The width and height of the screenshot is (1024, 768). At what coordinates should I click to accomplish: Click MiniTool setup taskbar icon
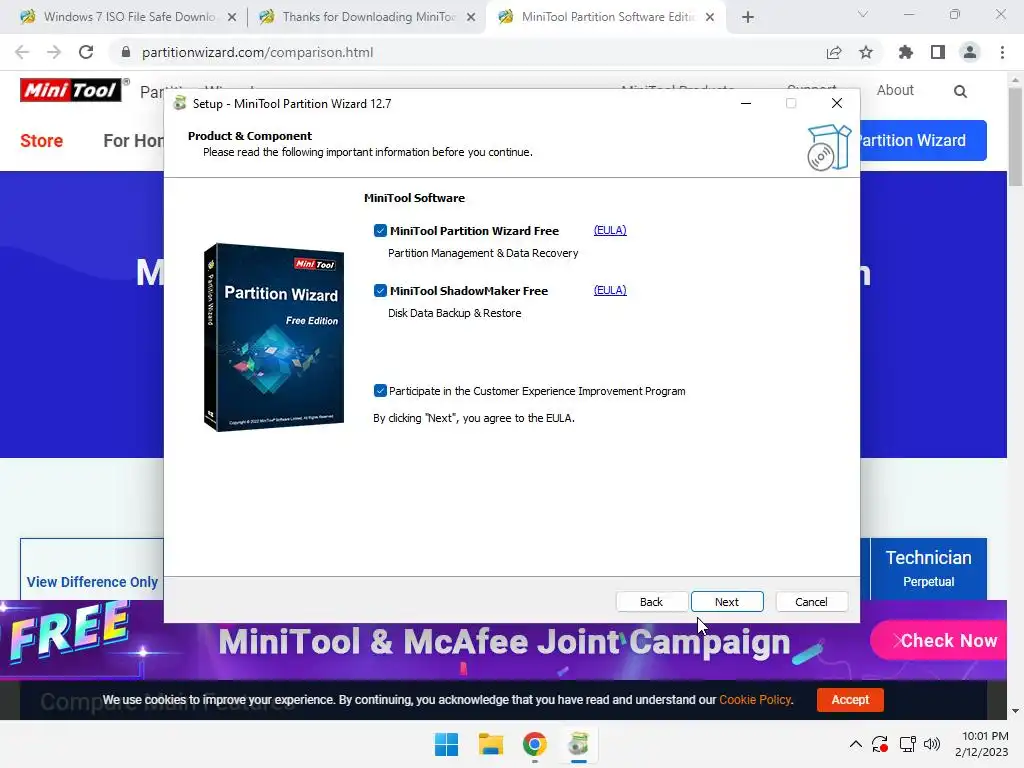coord(578,744)
